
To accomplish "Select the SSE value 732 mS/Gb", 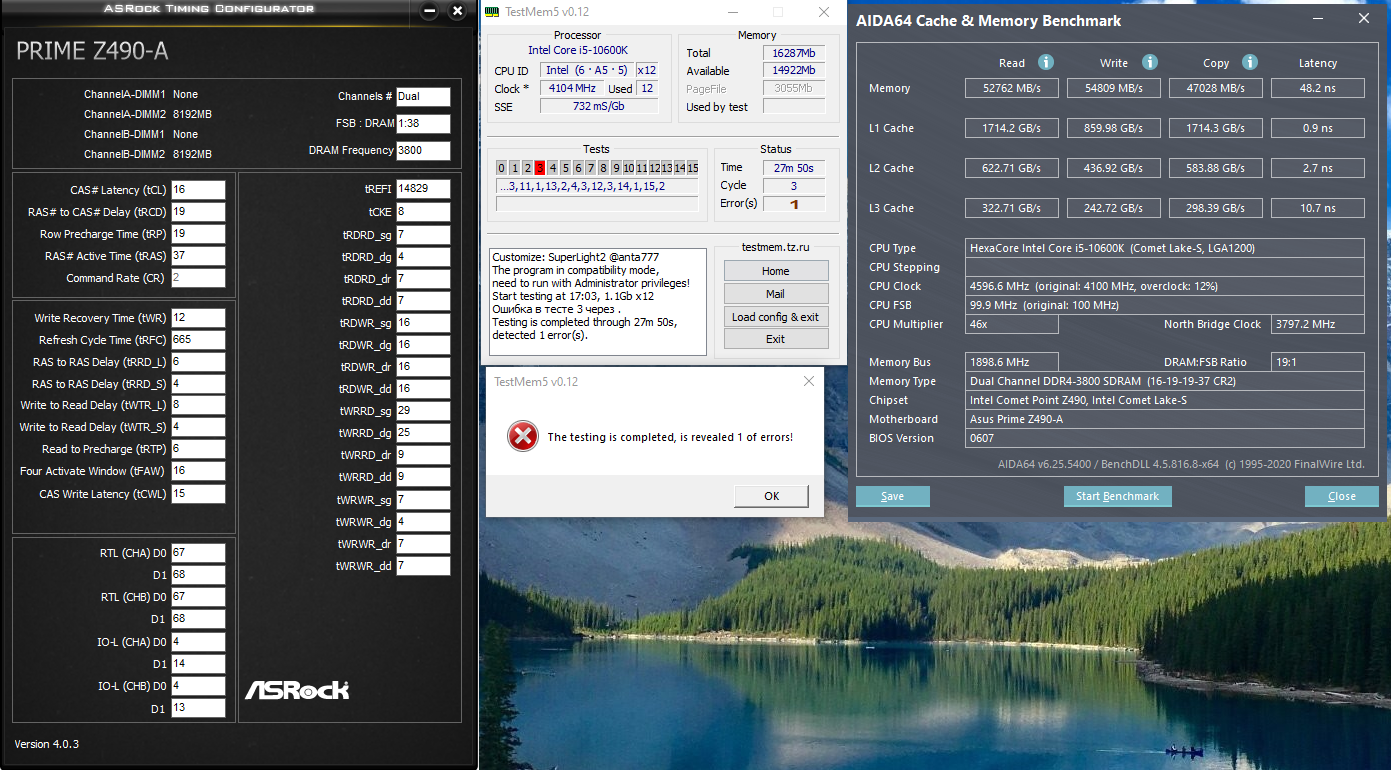I will click(x=598, y=106).
